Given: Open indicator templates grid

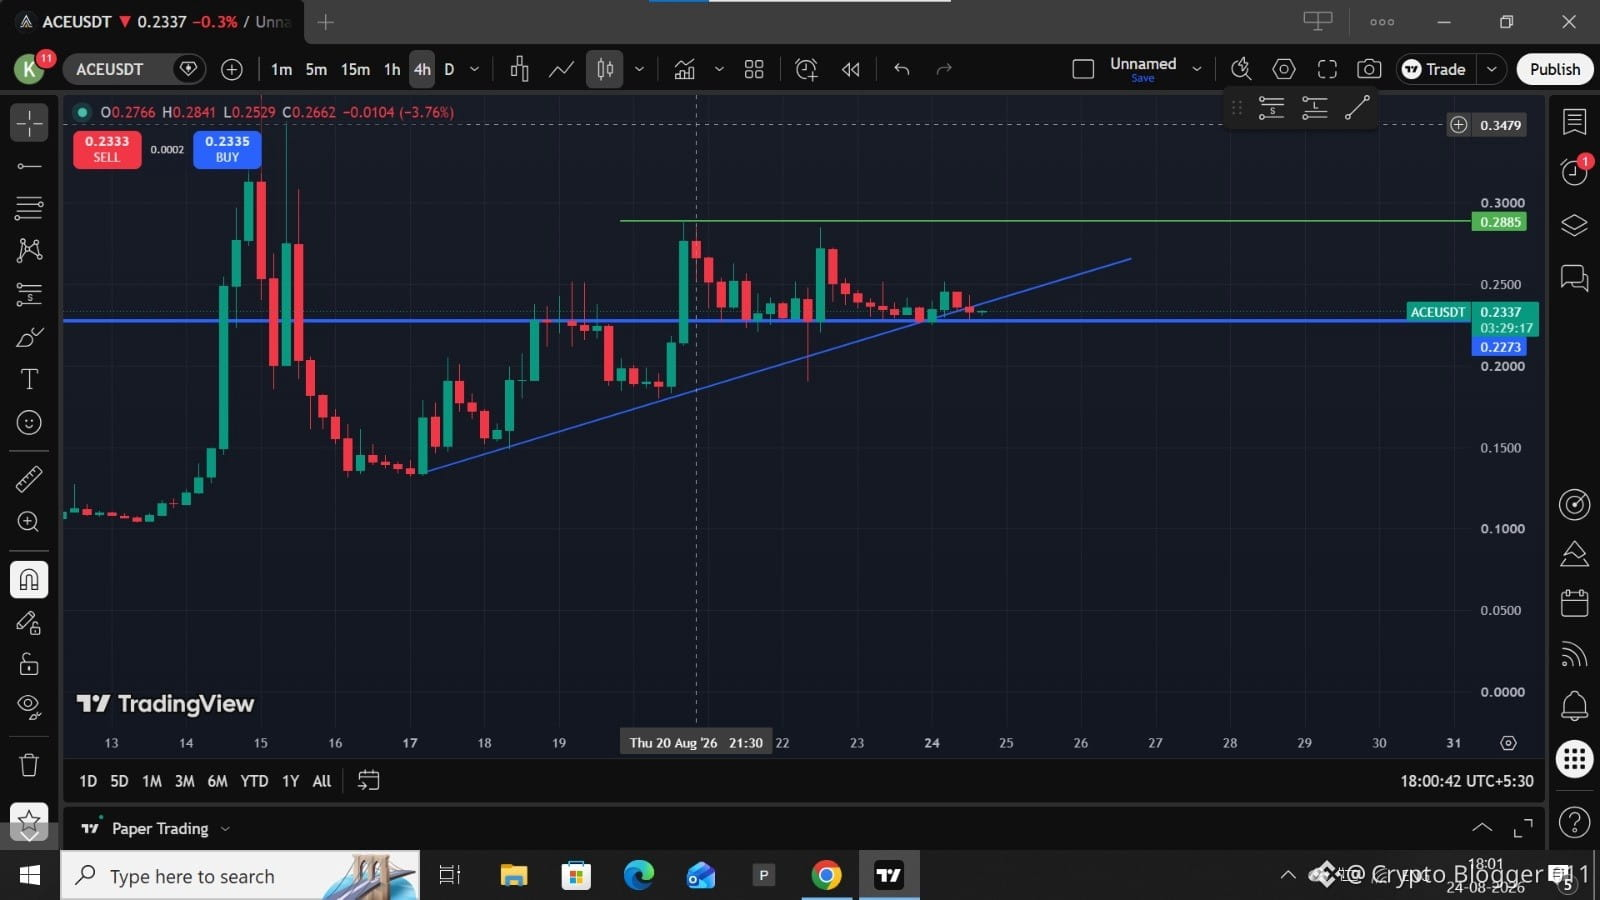Looking at the screenshot, I should click(x=754, y=69).
